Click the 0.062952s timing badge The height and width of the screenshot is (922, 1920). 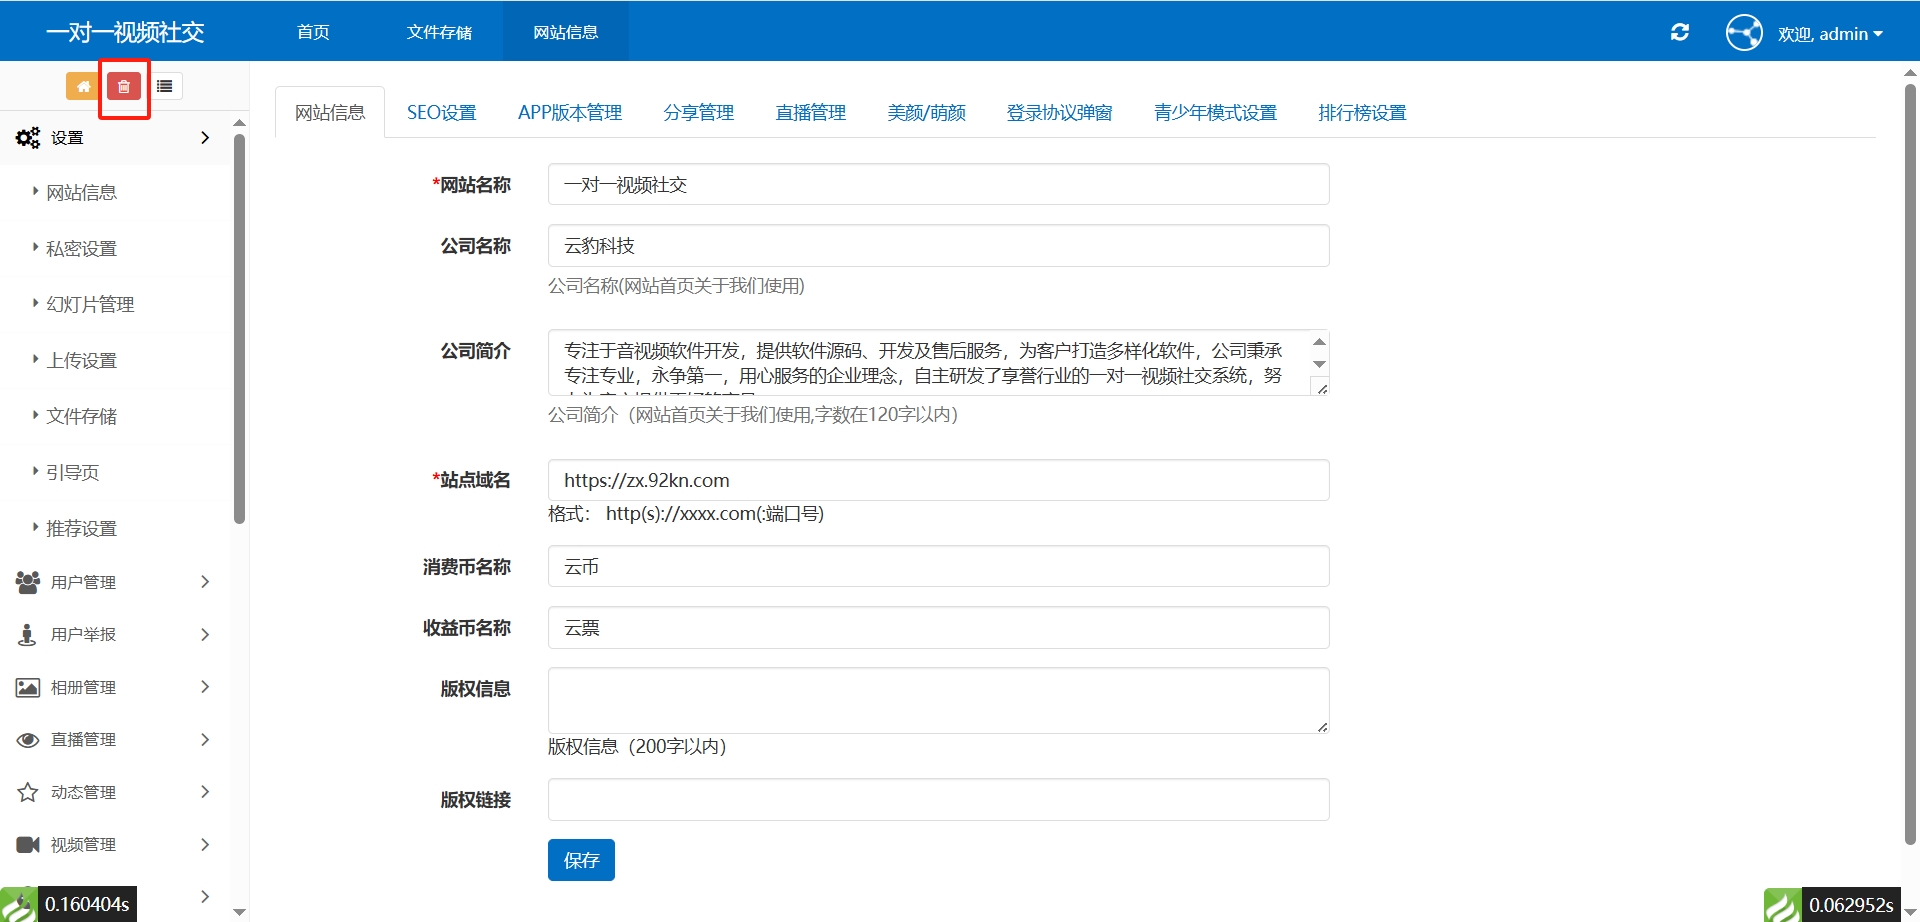click(1851, 905)
